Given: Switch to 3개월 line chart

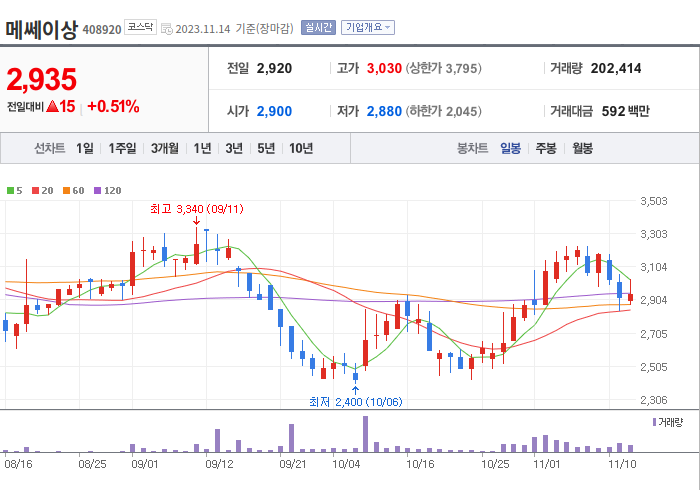Looking at the screenshot, I should (165, 148).
